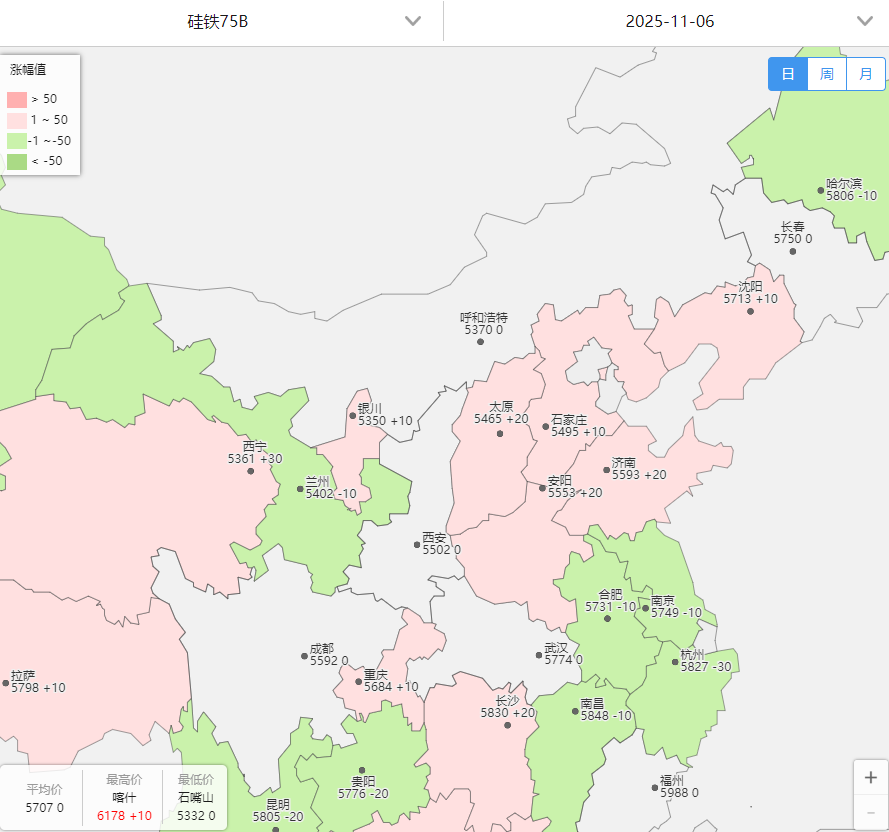The height and width of the screenshot is (832, 889).
Task: Switch to the 周 (weekly) tab
Action: (827, 74)
